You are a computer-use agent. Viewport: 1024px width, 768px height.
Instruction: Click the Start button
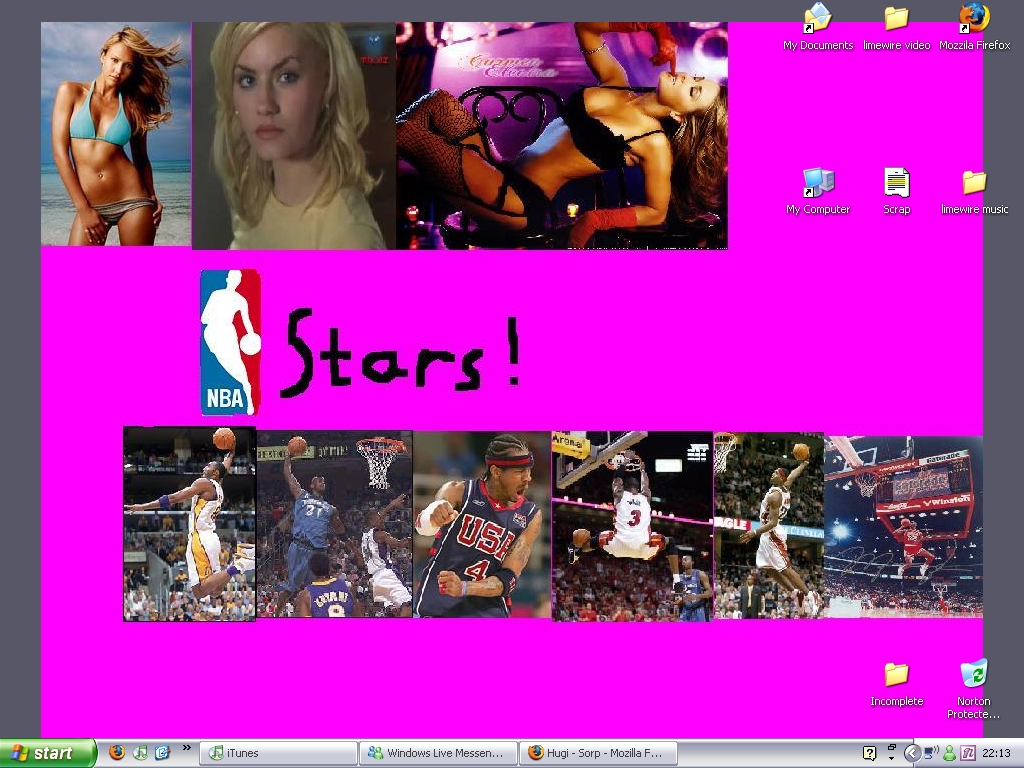tap(48, 753)
